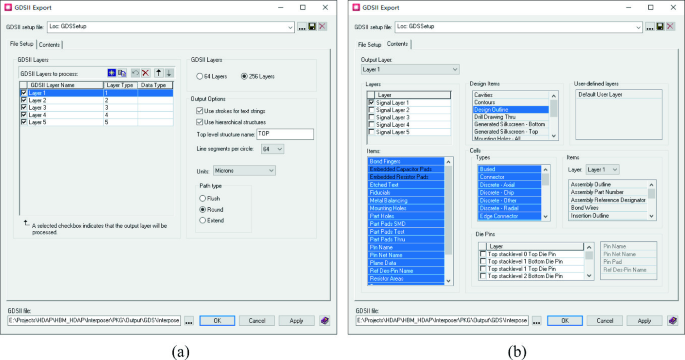Image resolution: width=685 pixels, height=360 pixels.
Task: Click Design Items list scrollbar down arrow
Action: [554, 136]
